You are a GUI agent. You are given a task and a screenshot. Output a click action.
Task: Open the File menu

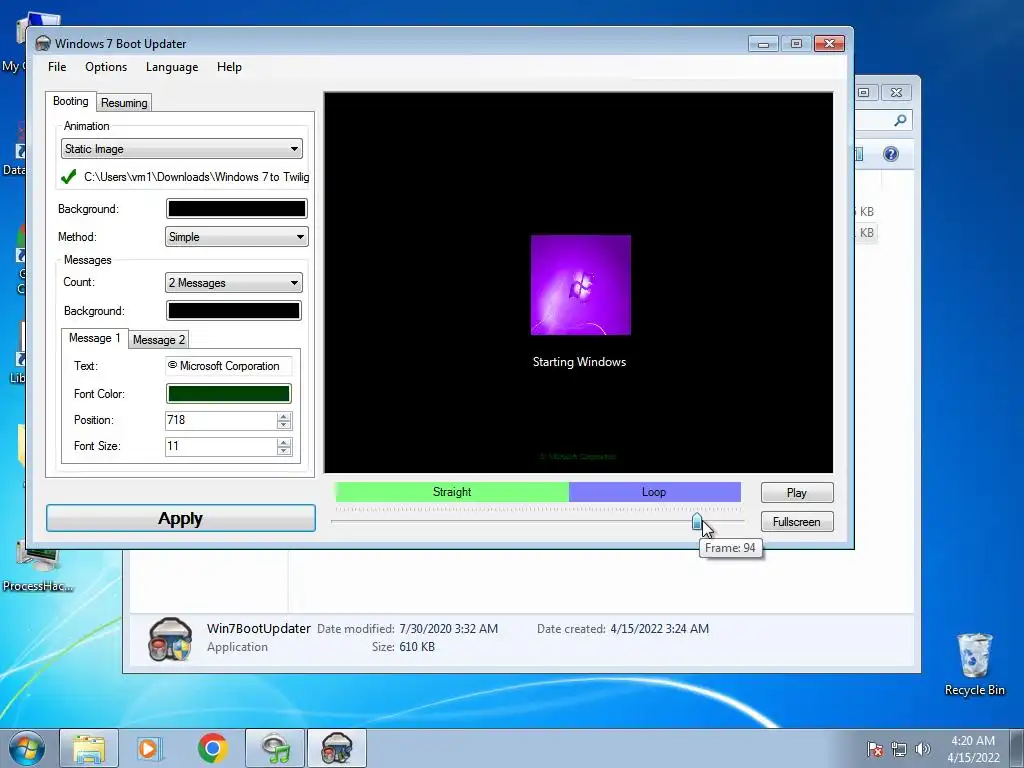point(57,67)
